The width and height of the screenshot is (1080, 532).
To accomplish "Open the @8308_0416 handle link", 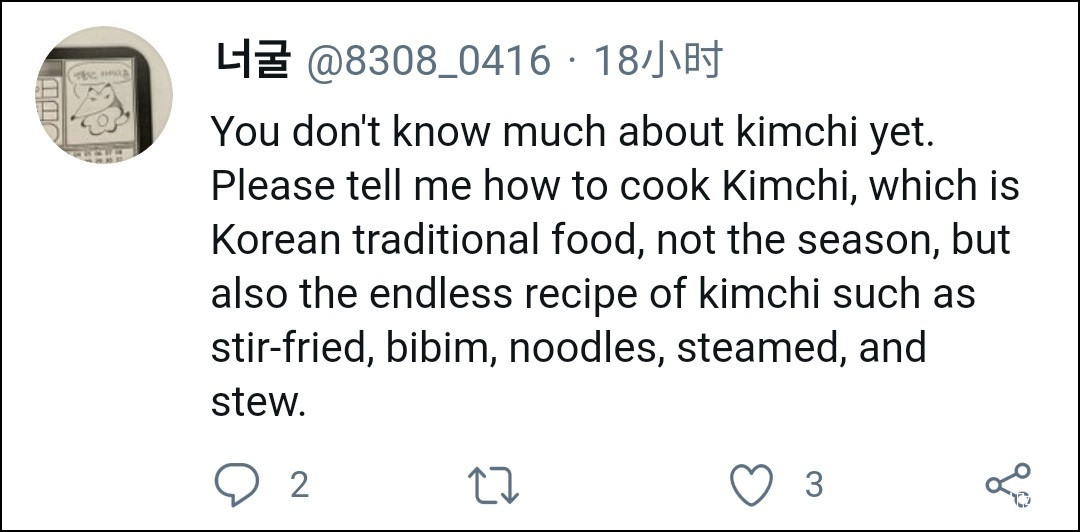I will [x=428, y=62].
